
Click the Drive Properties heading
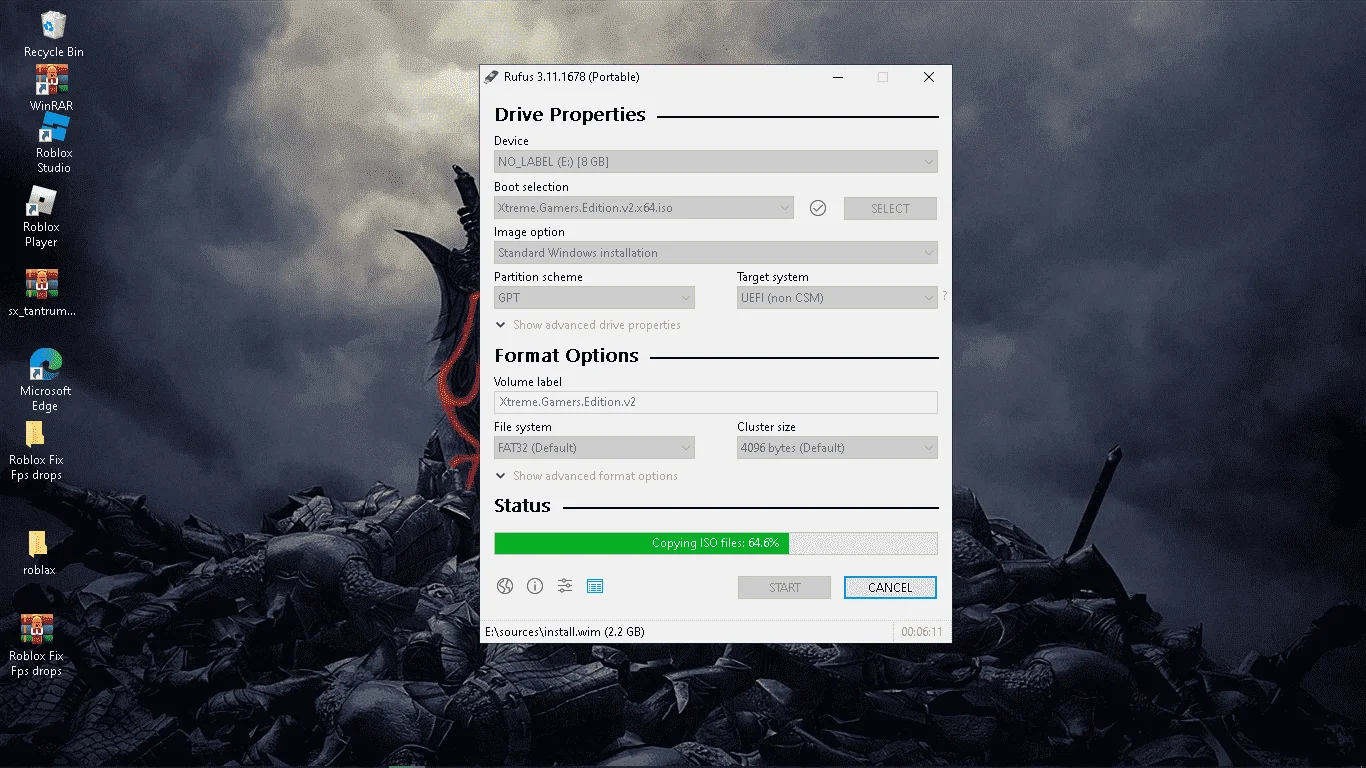tap(570, 114)
